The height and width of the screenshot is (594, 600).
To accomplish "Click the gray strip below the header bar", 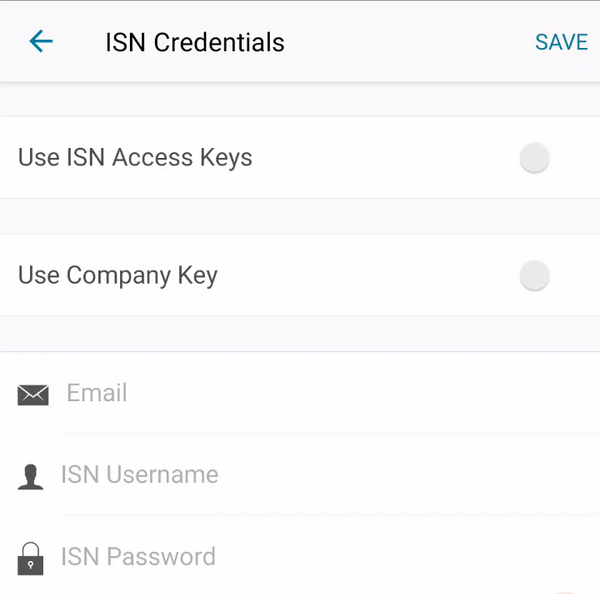I will [300, 99].
